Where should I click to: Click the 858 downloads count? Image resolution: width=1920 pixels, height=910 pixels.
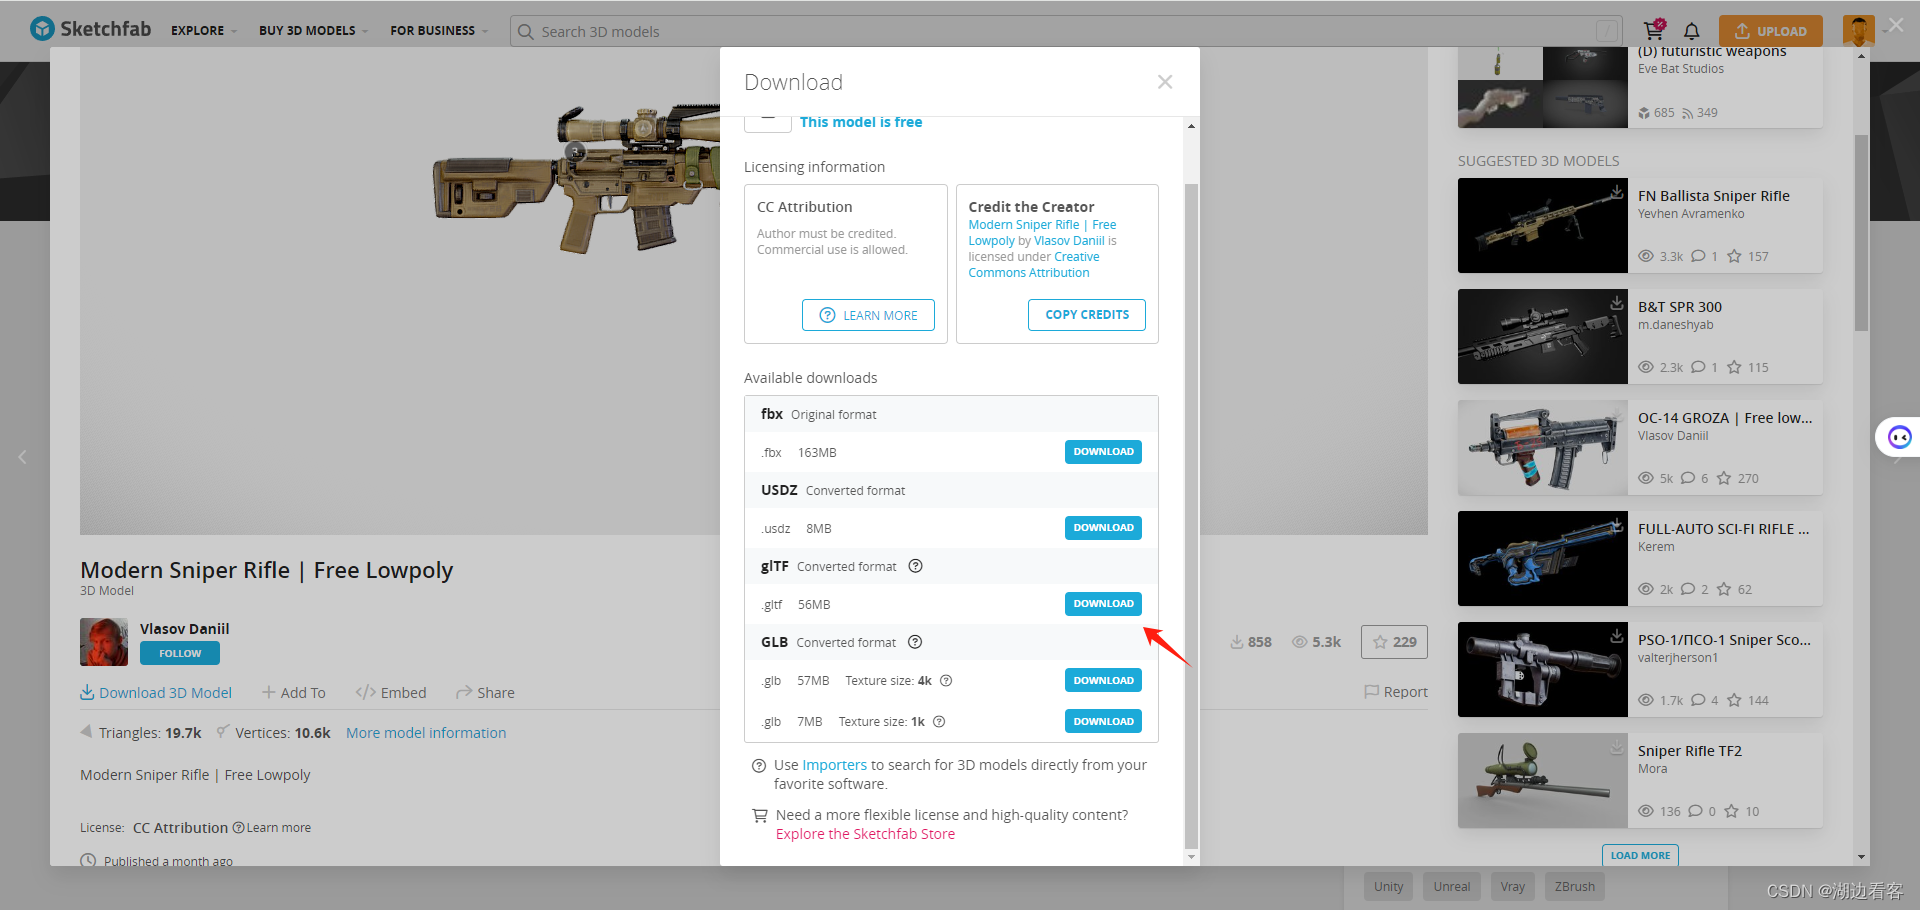click(1251, 642)
